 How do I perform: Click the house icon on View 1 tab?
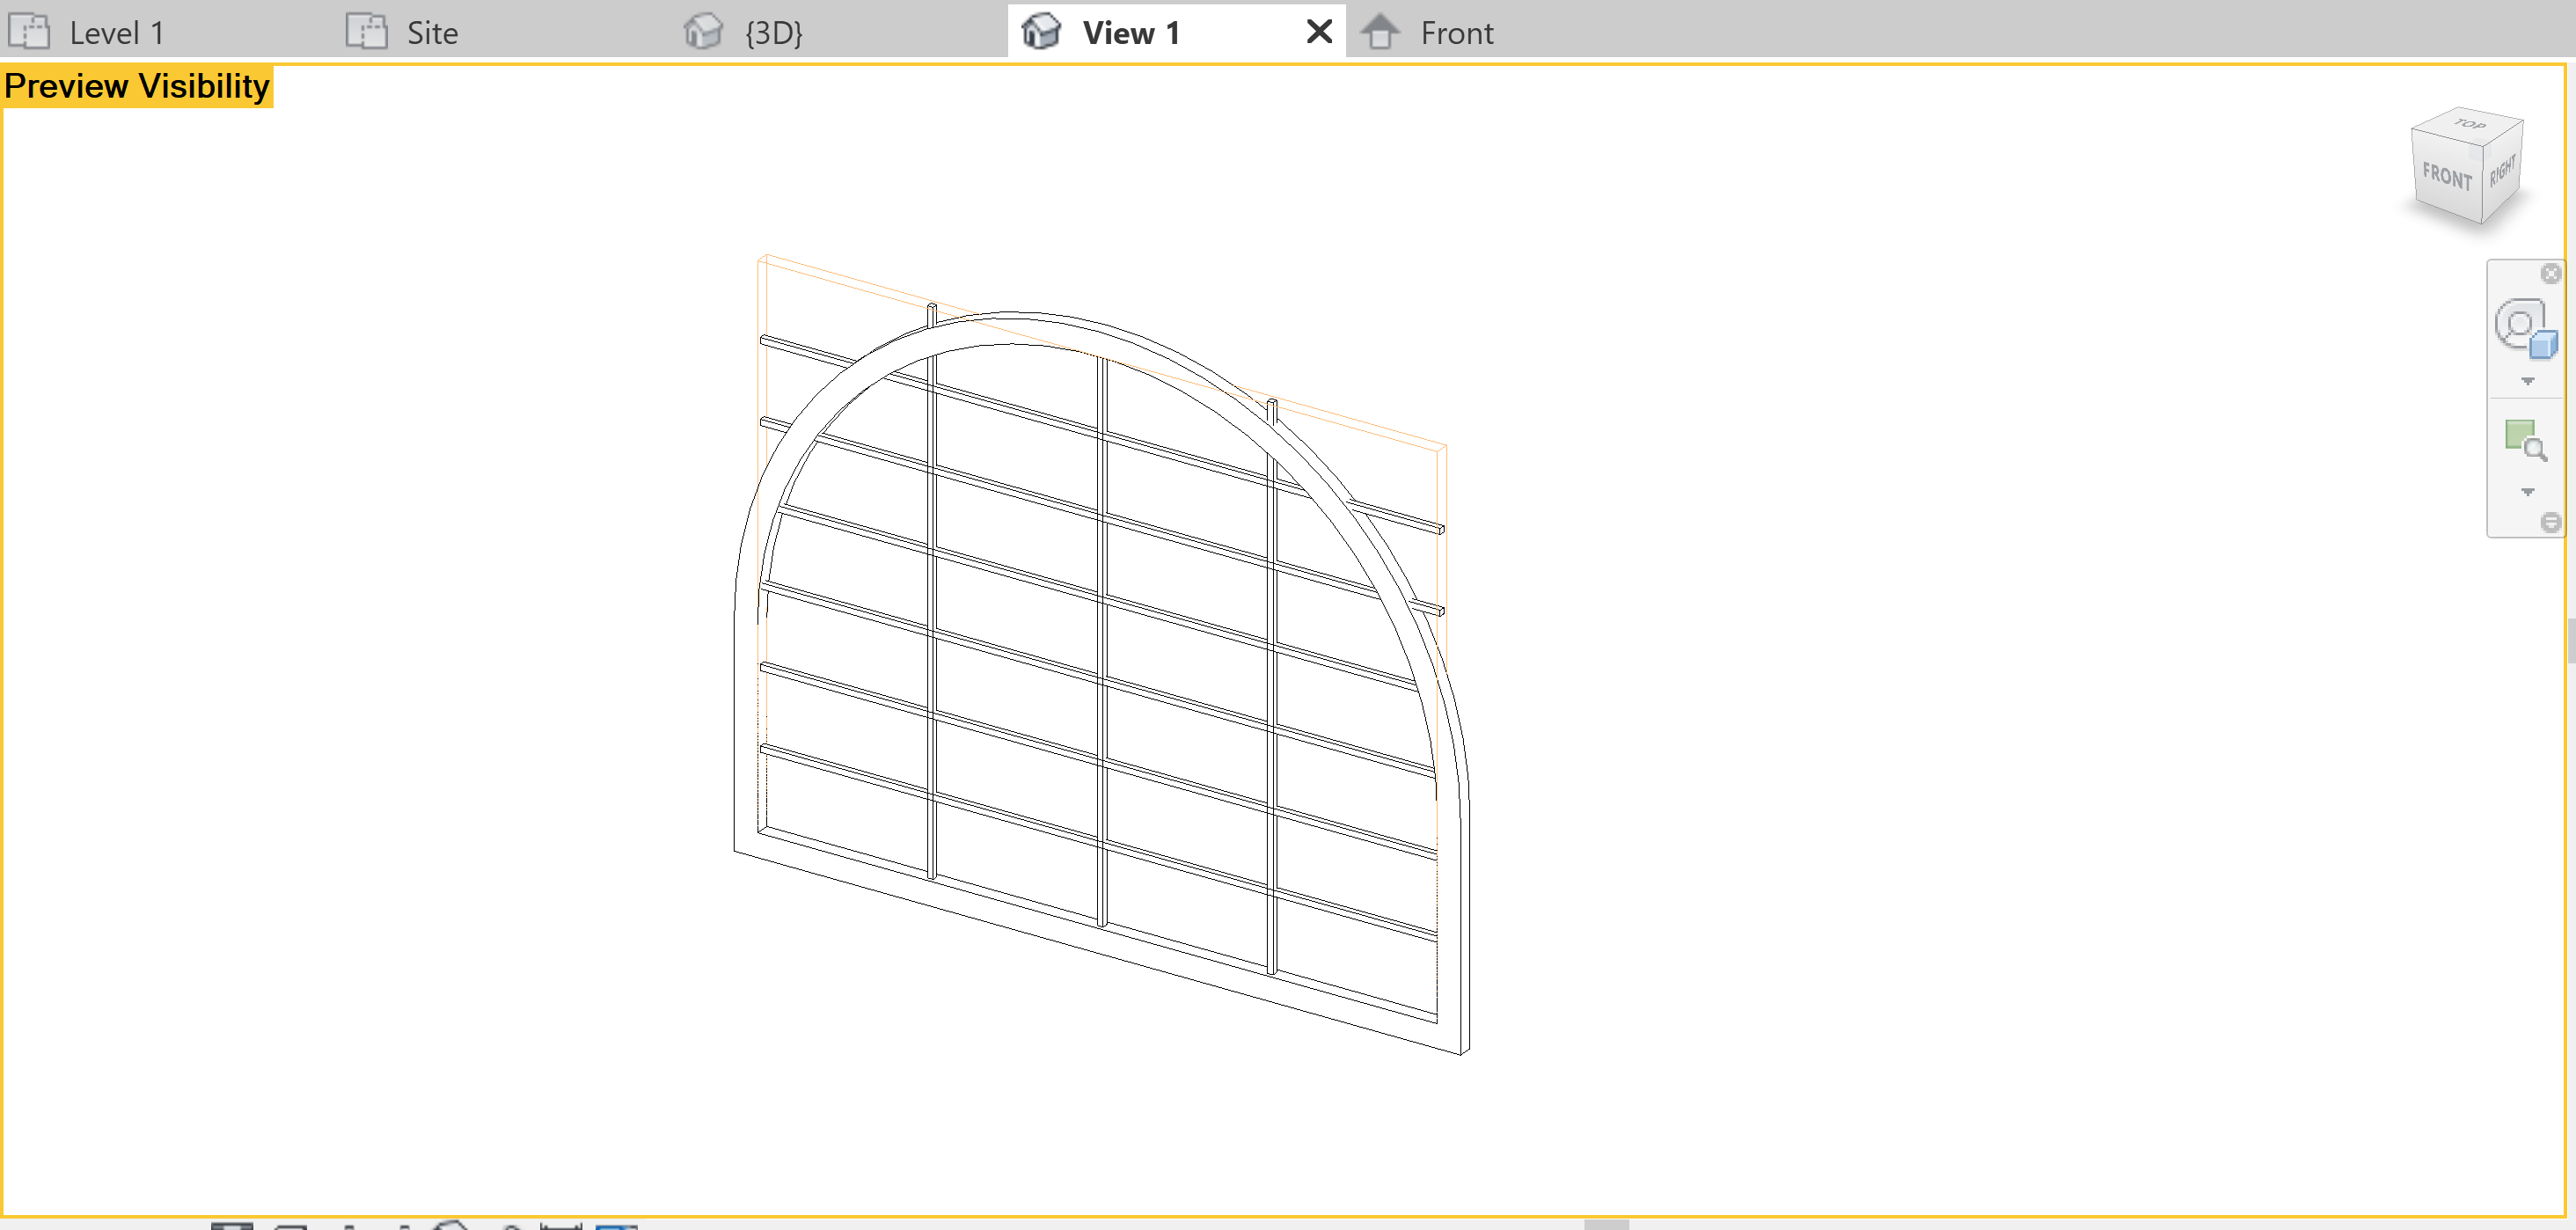click(1041, 31)
